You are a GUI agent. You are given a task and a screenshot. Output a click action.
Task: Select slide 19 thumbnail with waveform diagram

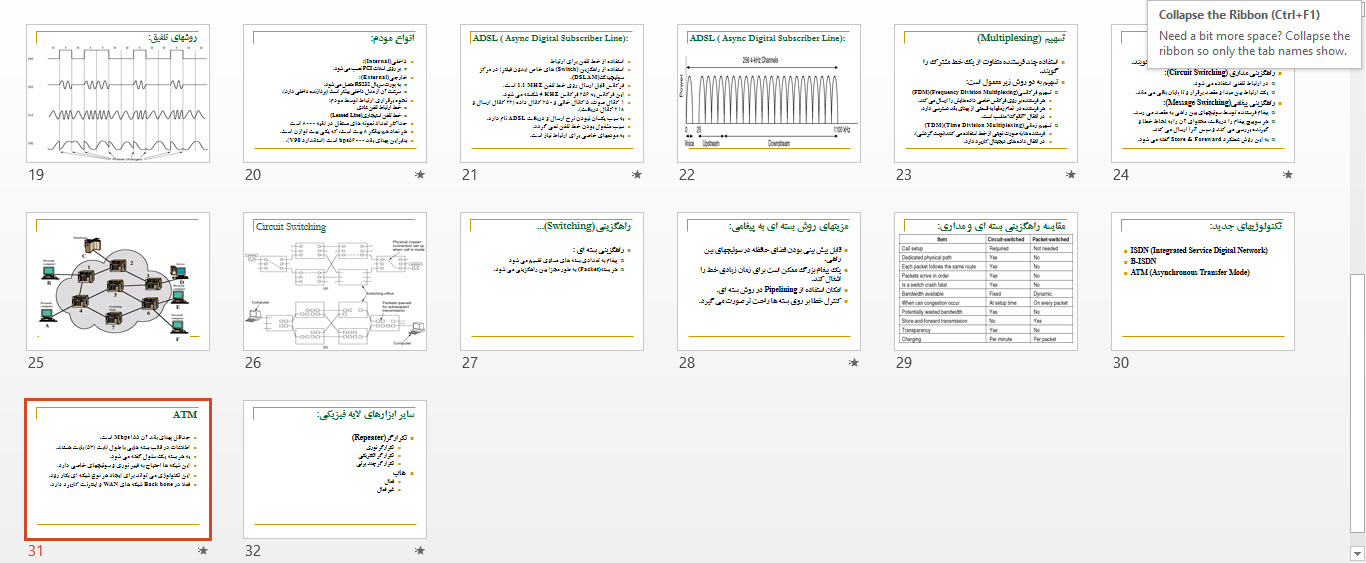tap(119, 94)
